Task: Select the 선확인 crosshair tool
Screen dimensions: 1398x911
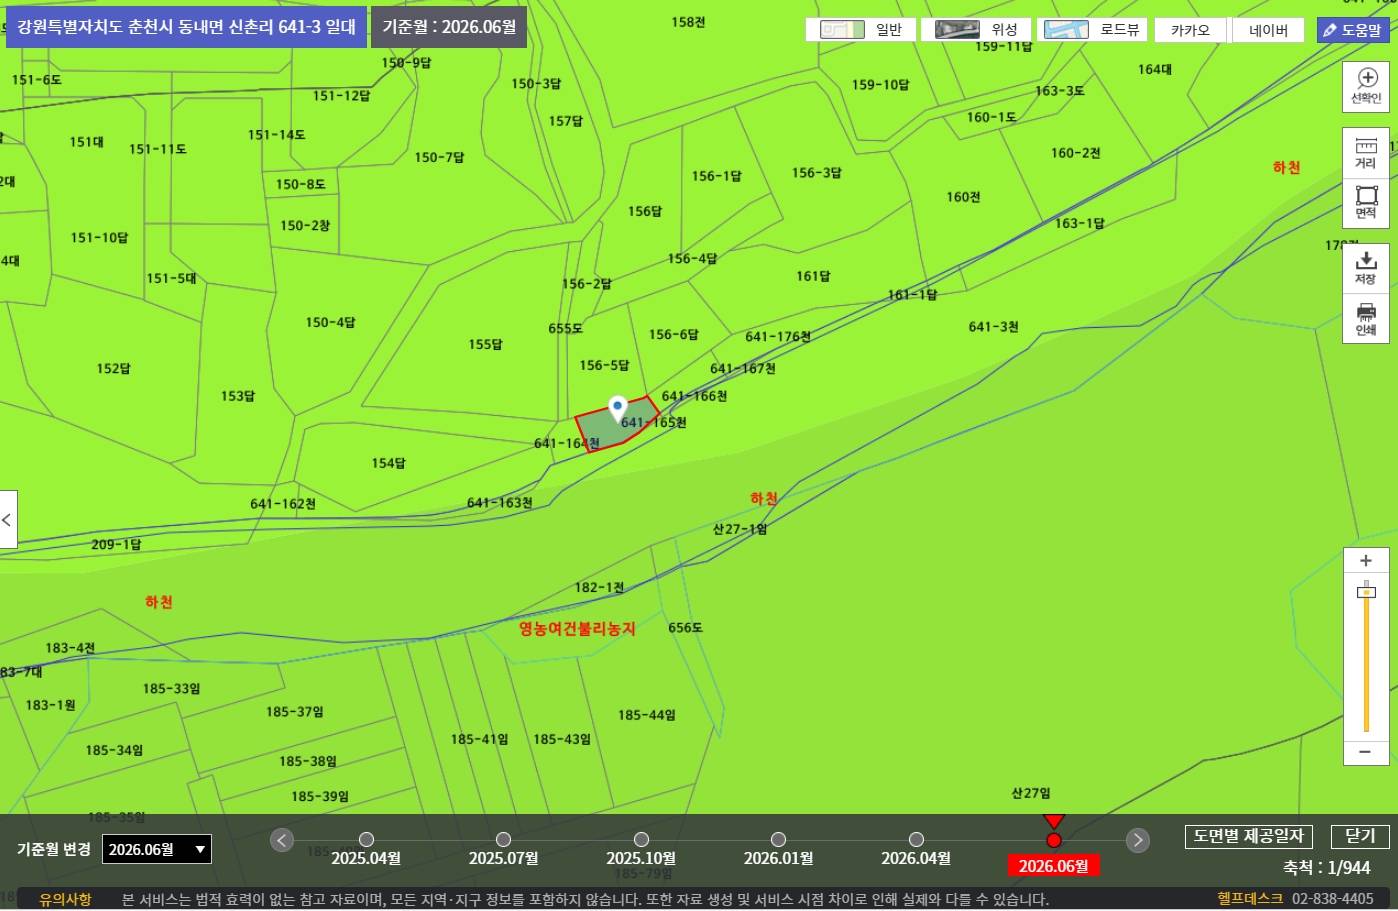Action: tap(1365, 85)
